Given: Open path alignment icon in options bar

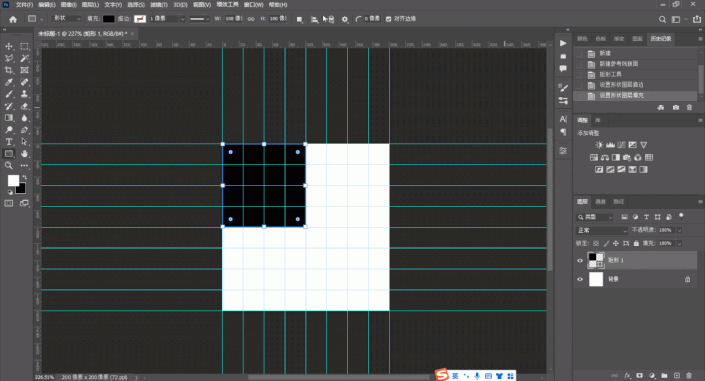Looking at the screenshot, I should pos(314,19).
